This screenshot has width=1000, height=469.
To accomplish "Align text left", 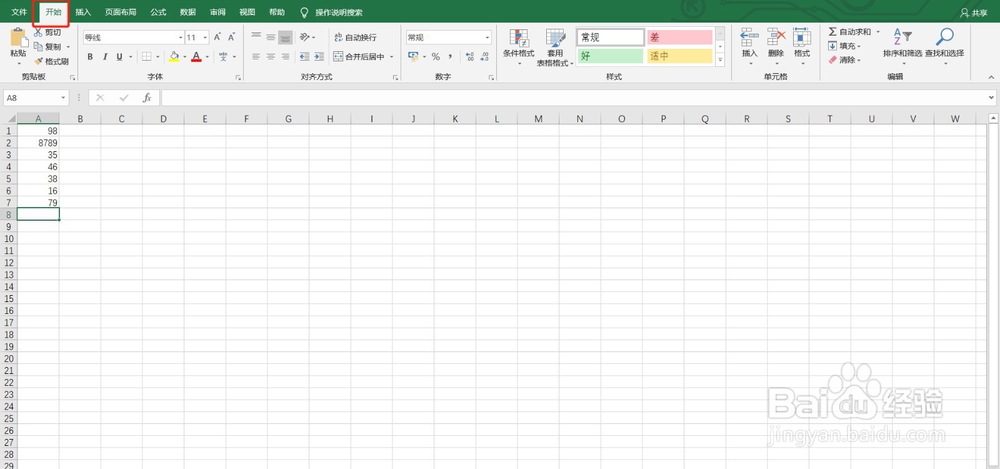I will coord(256,57).
